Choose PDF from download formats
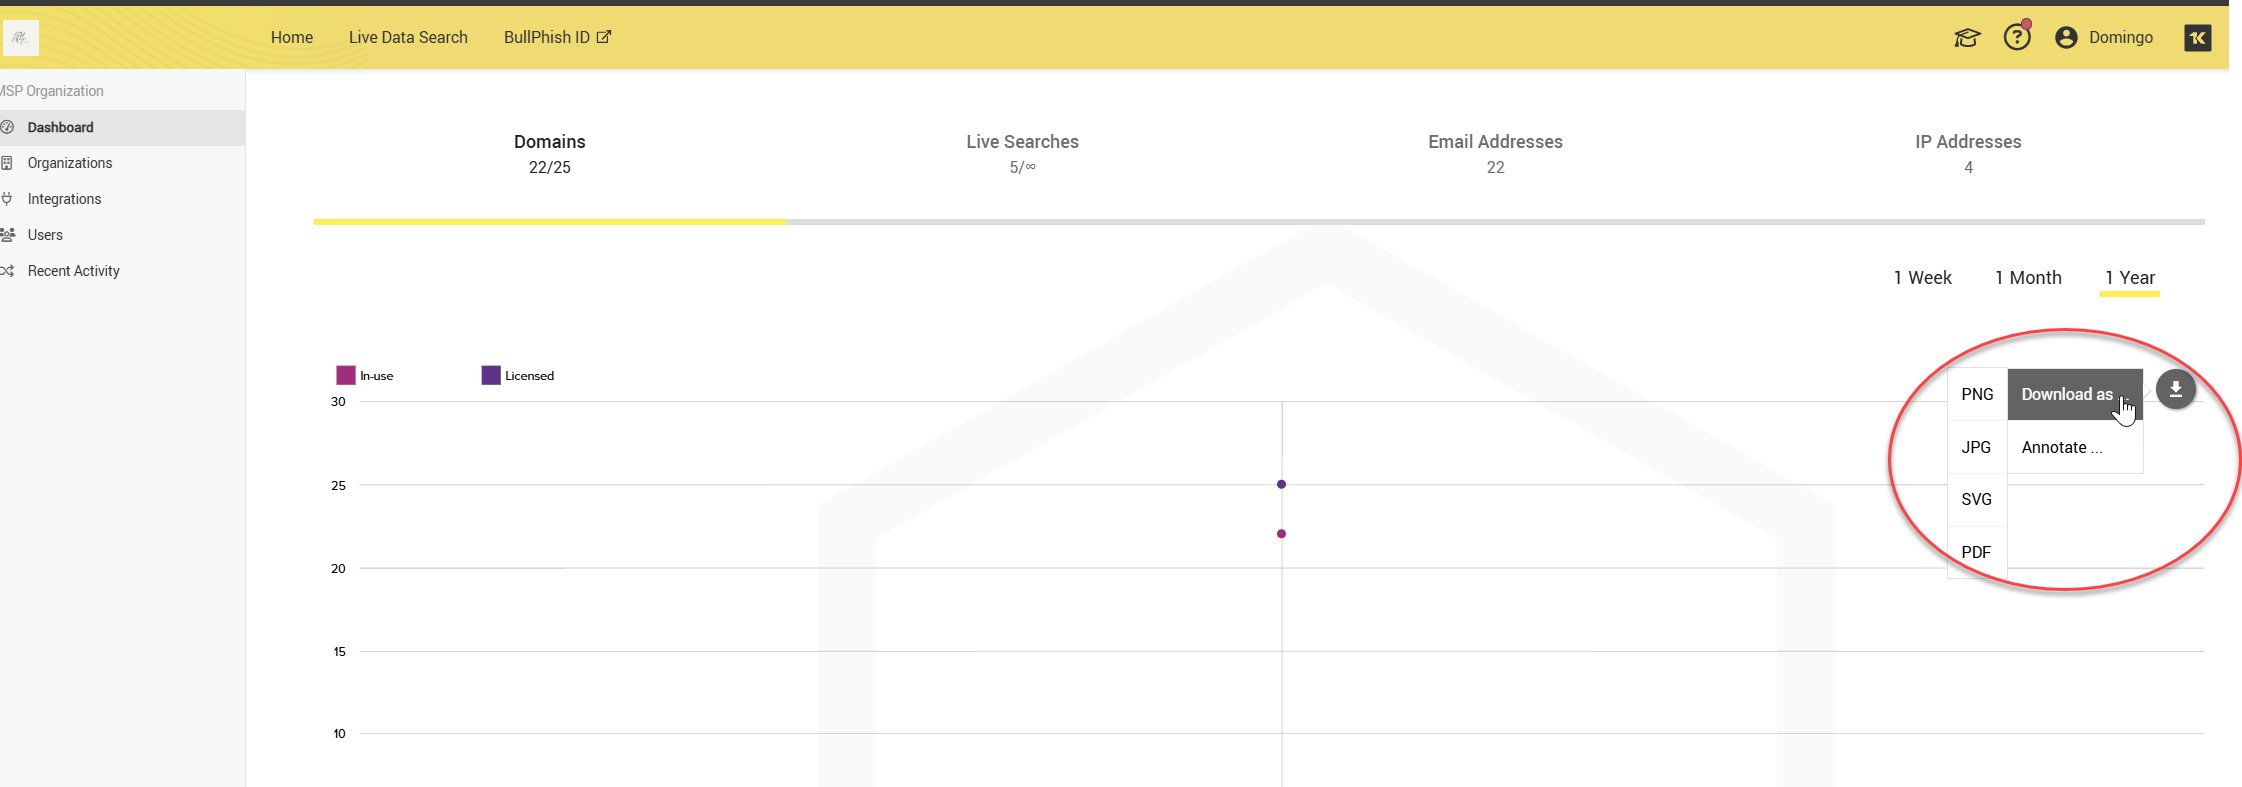The width and height of the screenshot is (2242, 787). [x=1976, y=552]
